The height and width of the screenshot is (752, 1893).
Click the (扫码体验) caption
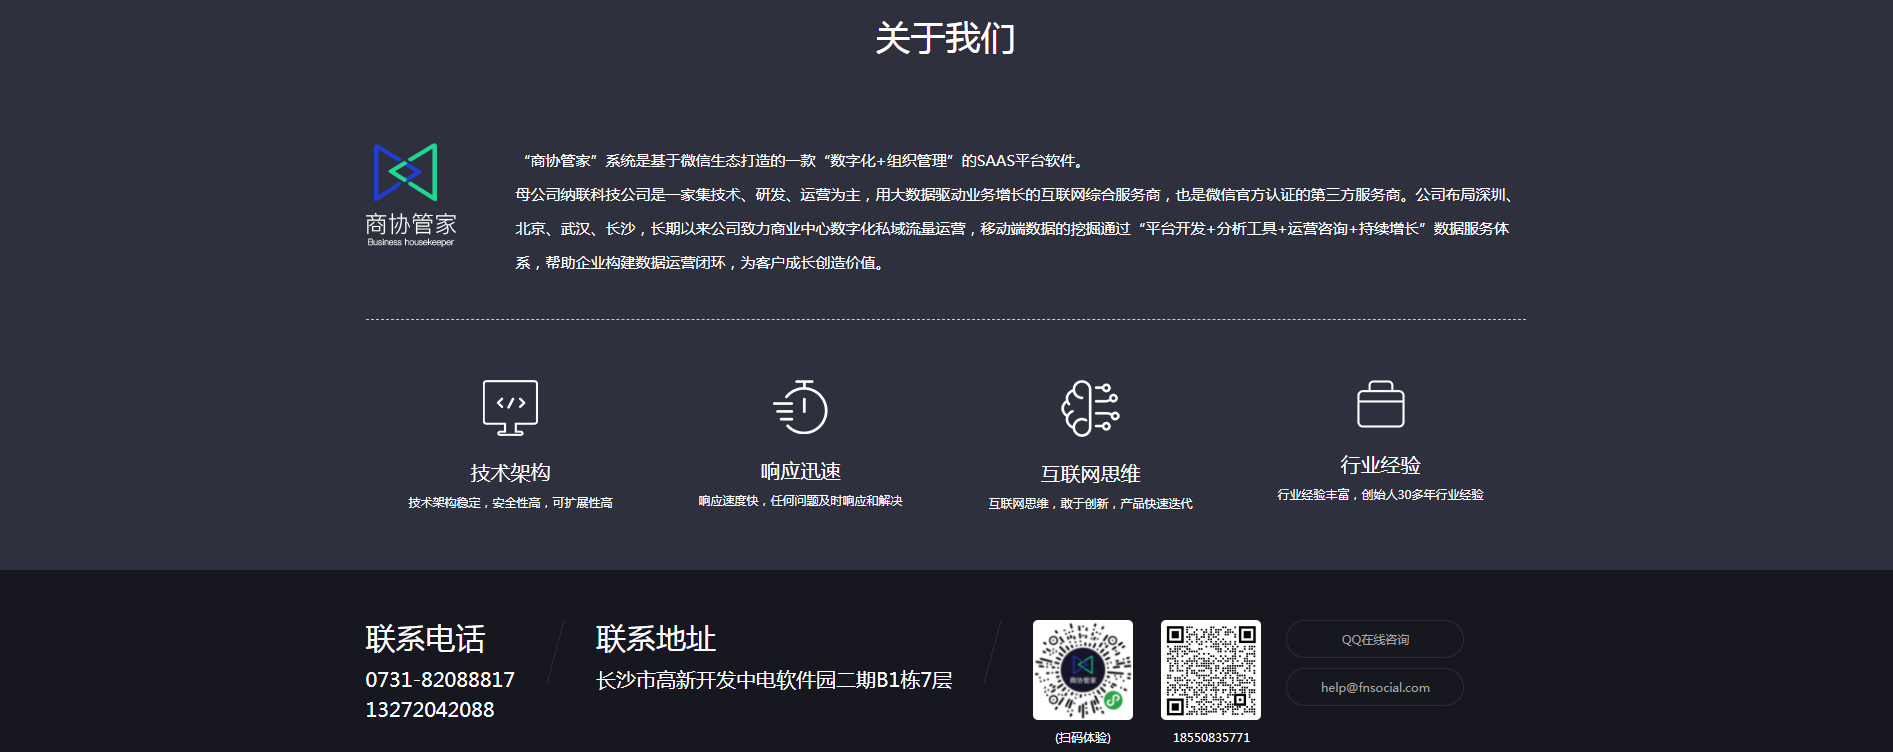click(x=1083, y=738)
